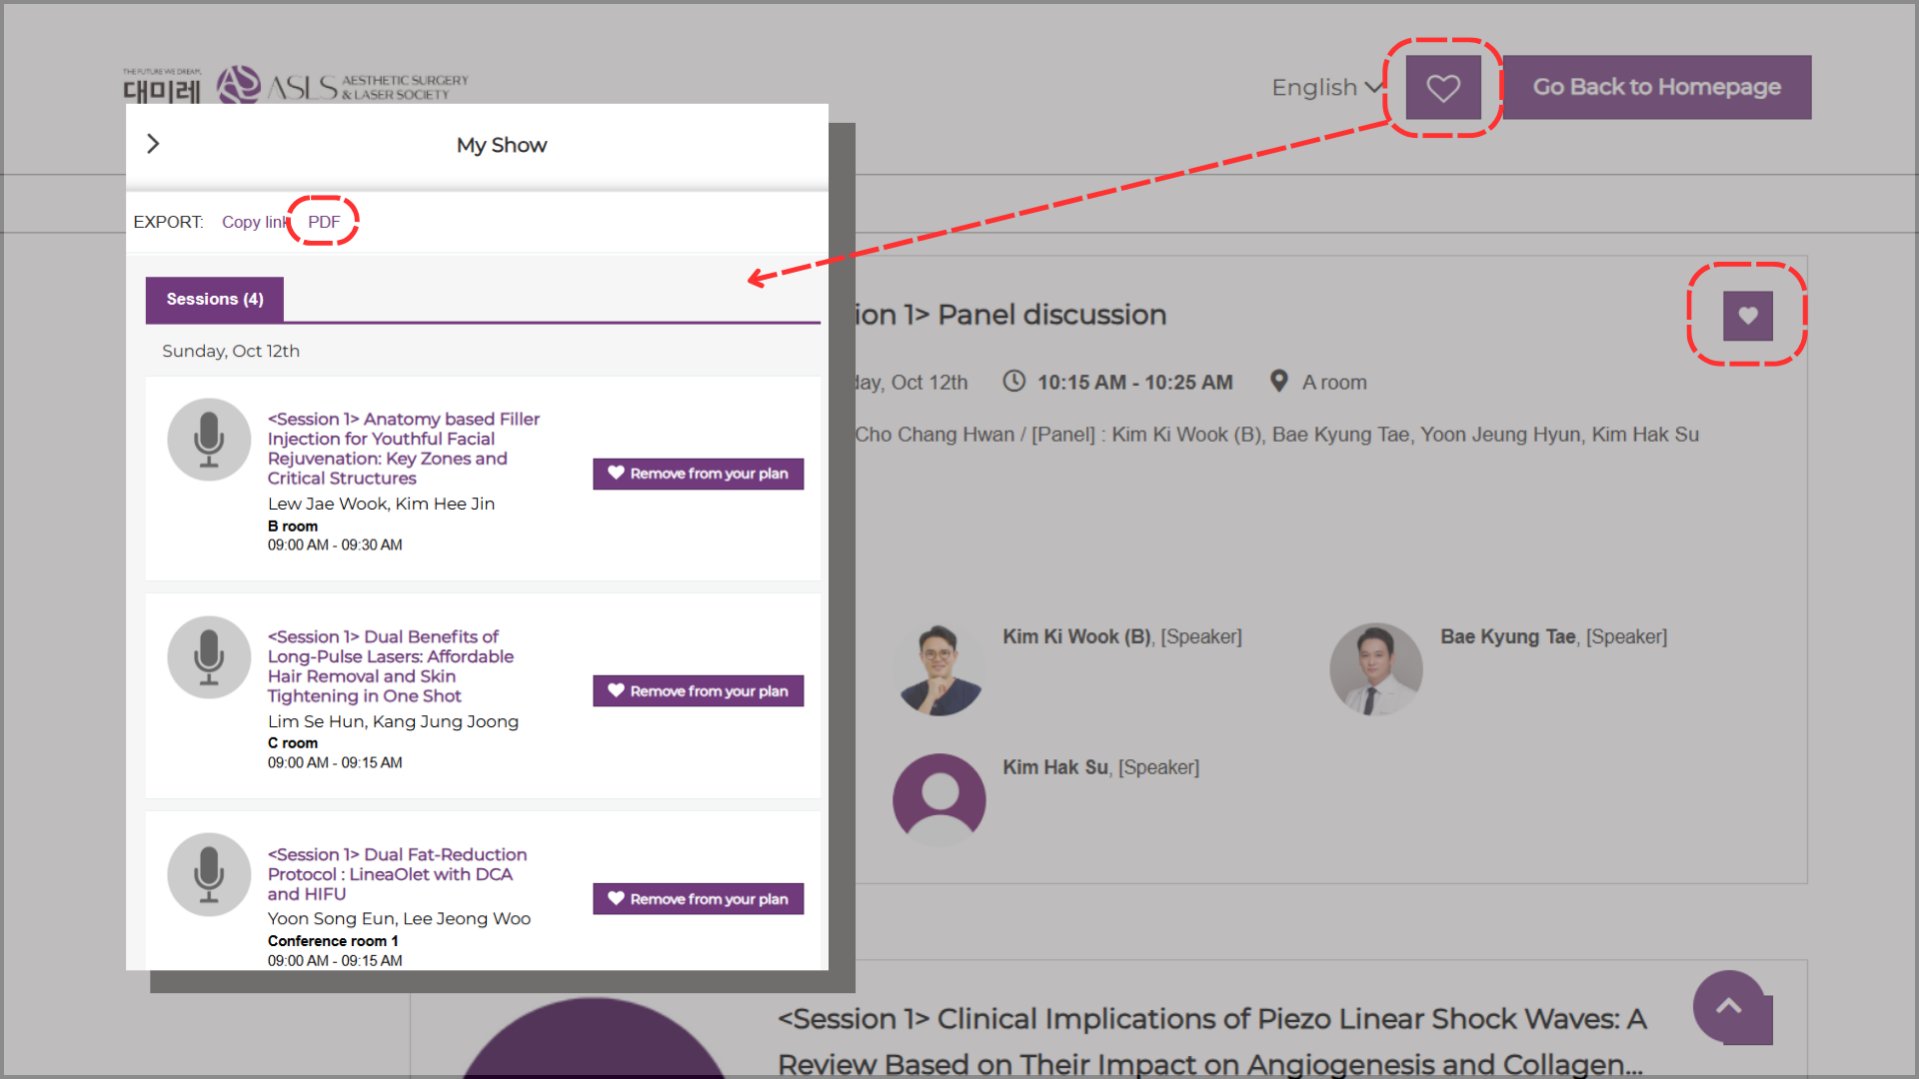
Task: Click Bae Kyung Tae speaker name
Action: tap(1508, 637)
